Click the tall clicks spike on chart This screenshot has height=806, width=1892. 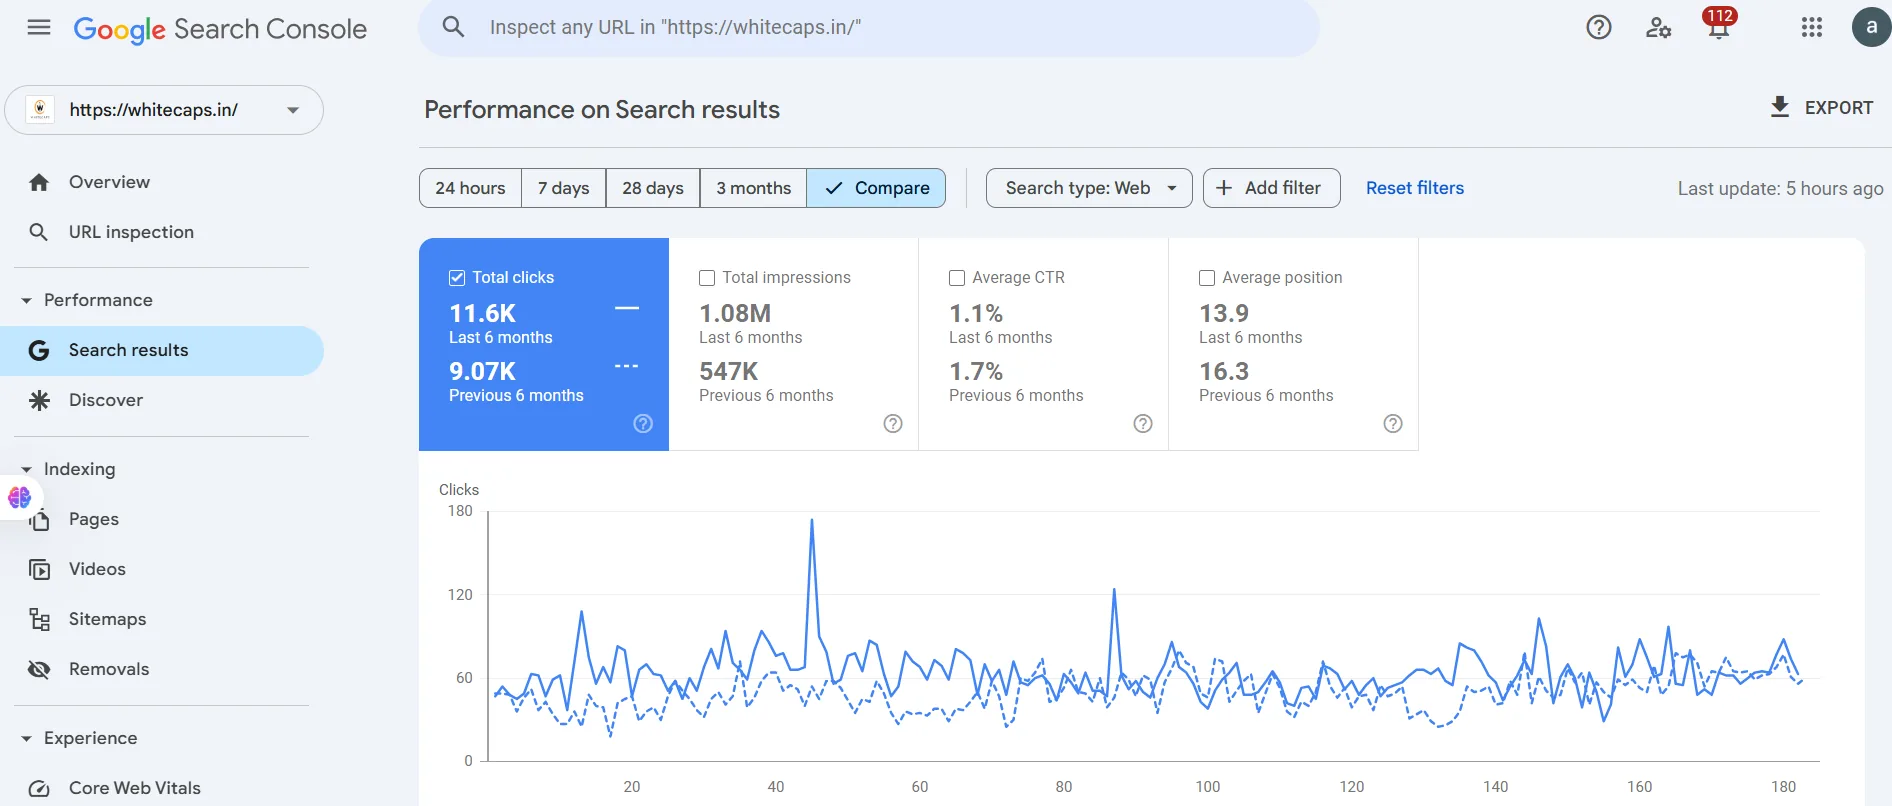[812, 520]
